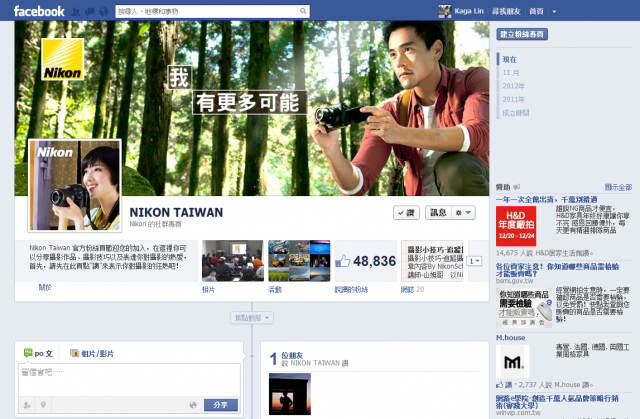Click the NIKON TAIWAN page title
640x419 pixels.
176,213
